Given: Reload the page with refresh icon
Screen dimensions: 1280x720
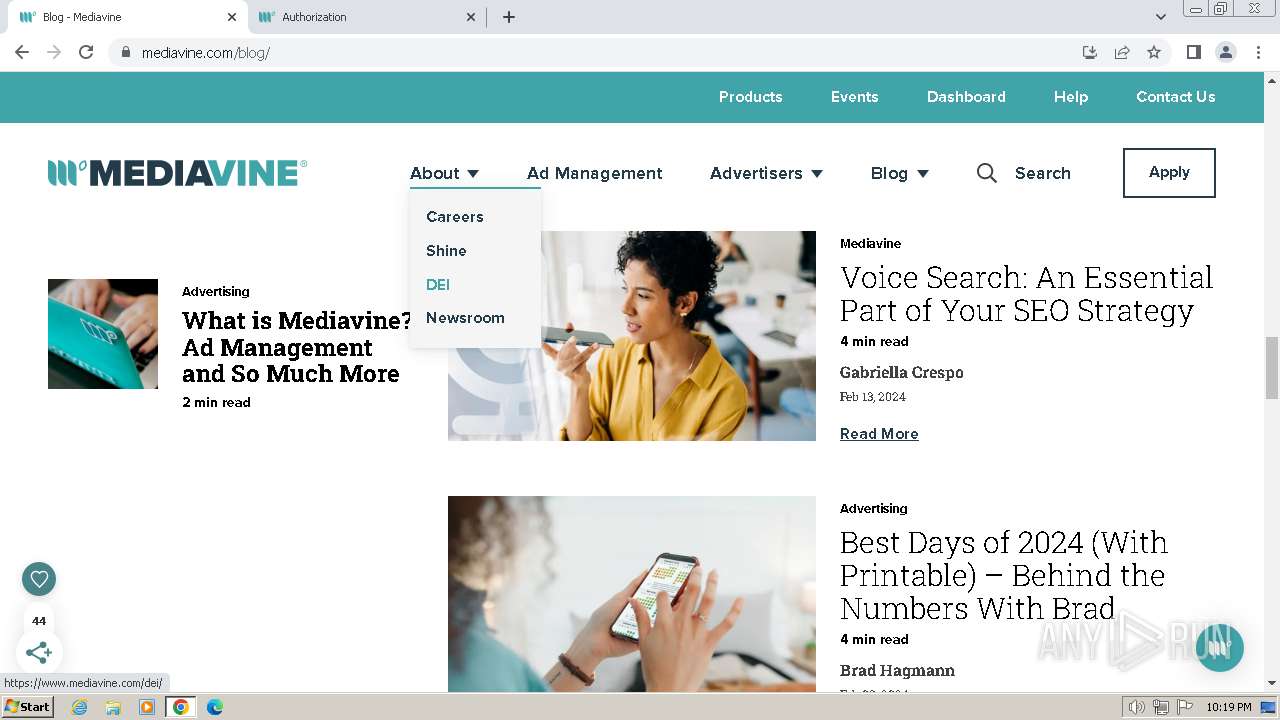Looking at the screenshot, I should click(86, 52).
